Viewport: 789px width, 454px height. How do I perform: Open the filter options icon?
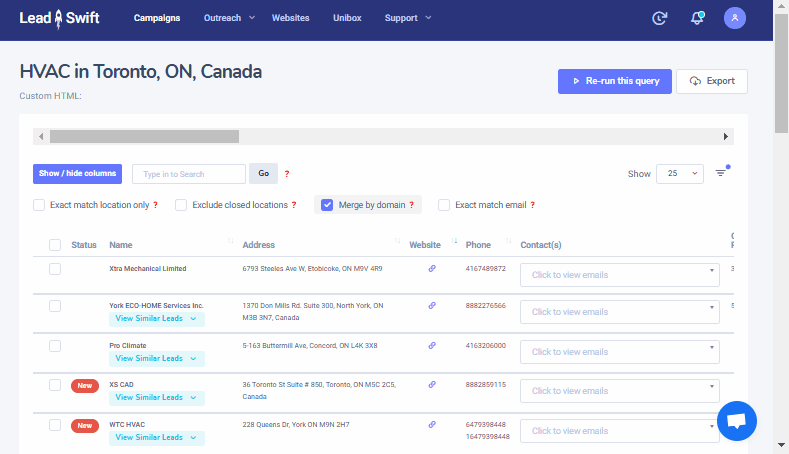[721, 173]
